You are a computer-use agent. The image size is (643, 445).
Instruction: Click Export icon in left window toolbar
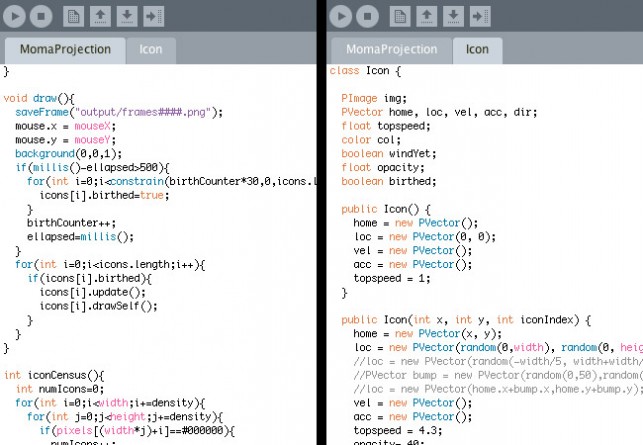point(154,16)
